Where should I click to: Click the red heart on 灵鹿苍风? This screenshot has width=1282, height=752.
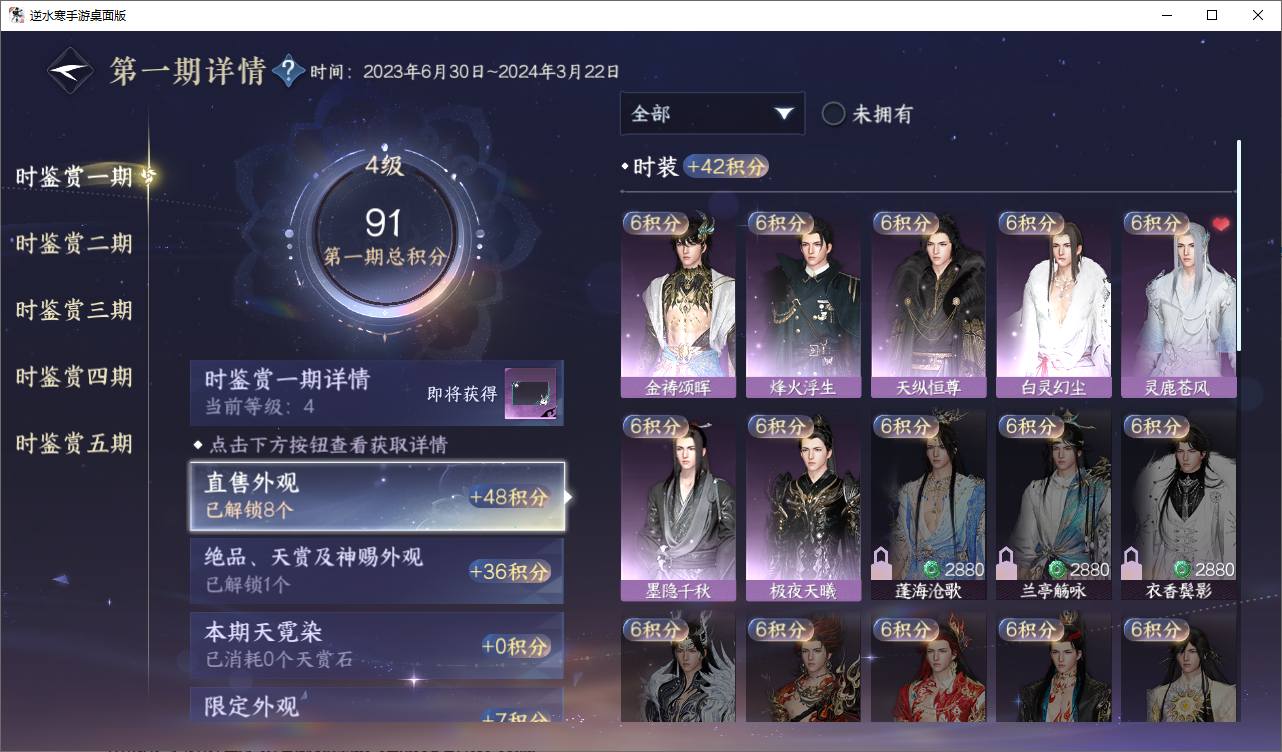point(1220,224)
